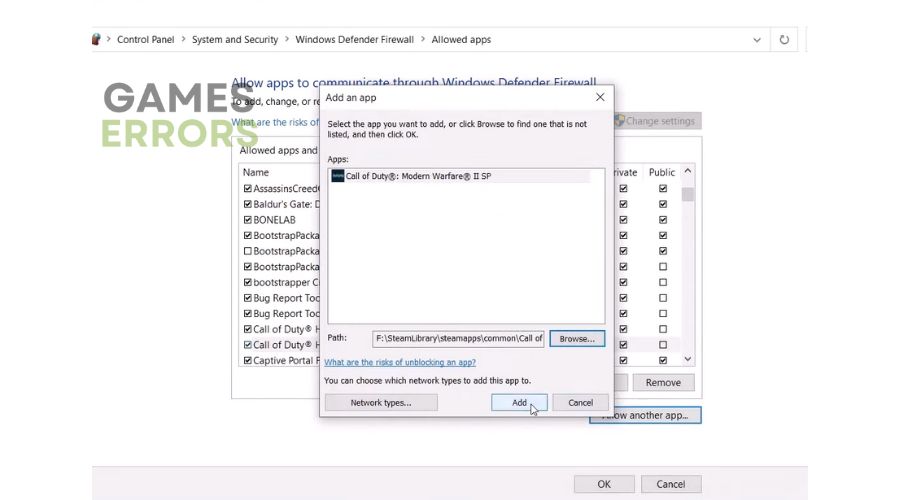Click Allow another app button
Image resolution: width=900 pixels, height=500 pixels.
645,415
